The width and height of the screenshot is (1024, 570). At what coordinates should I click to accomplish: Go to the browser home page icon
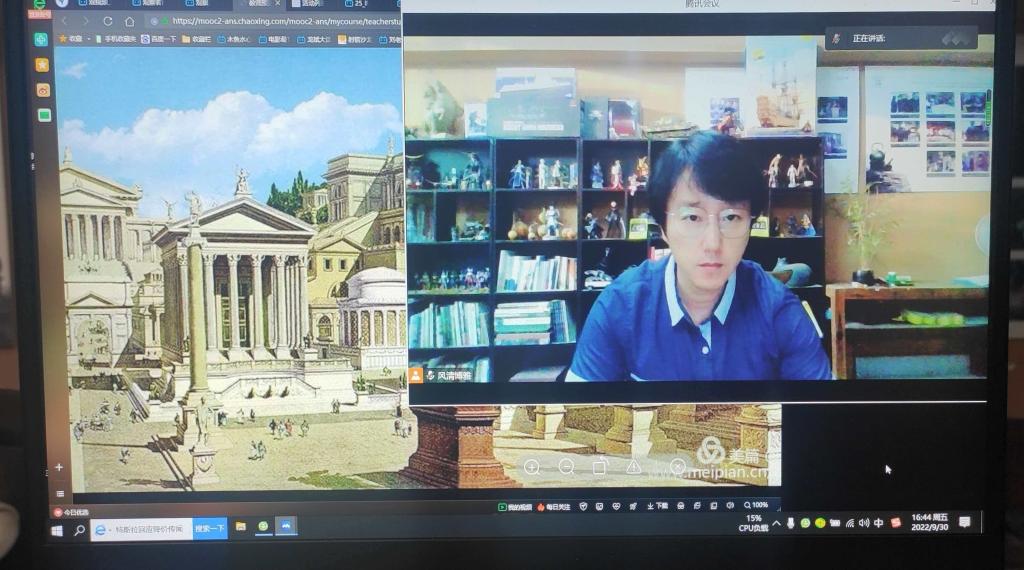coord(130,22)
